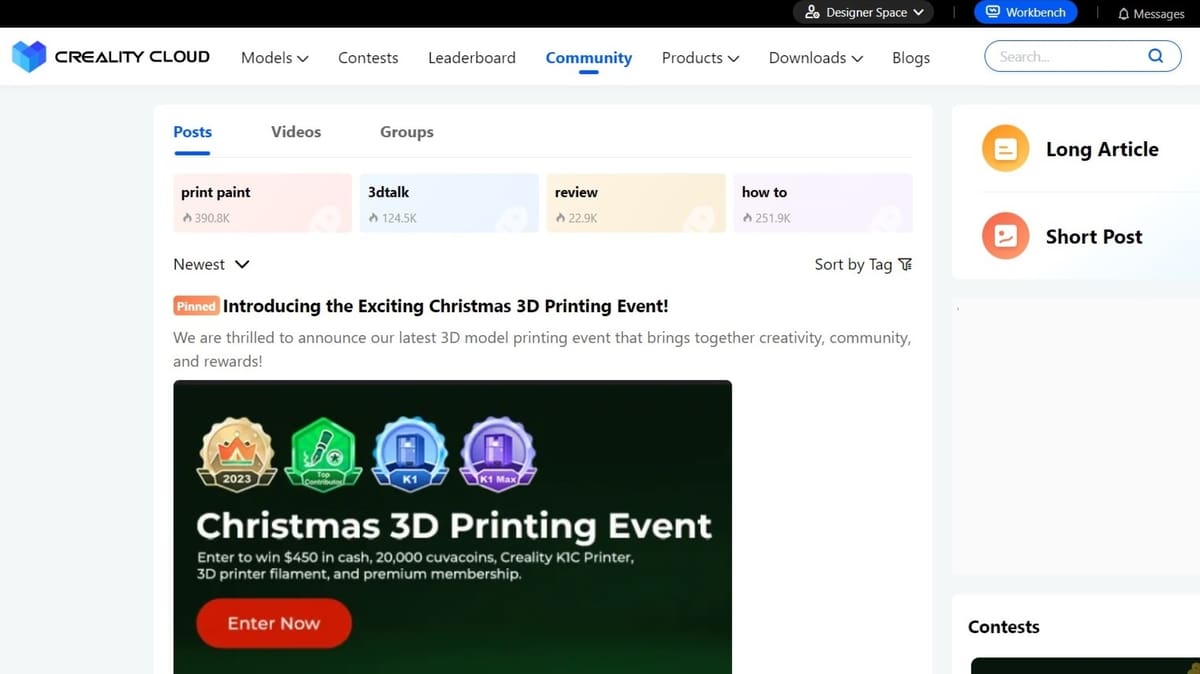The width and height of the screenshot is (1200, 674).
Task: Switch to the Groups tab
Action: coord(407,132)
